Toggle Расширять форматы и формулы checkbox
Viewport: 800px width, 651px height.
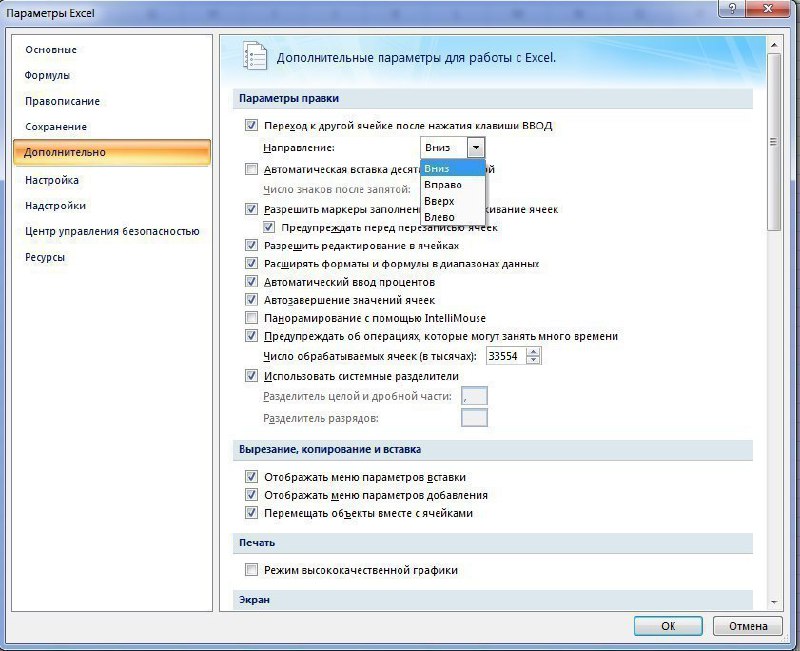click(x=251, y=263)
